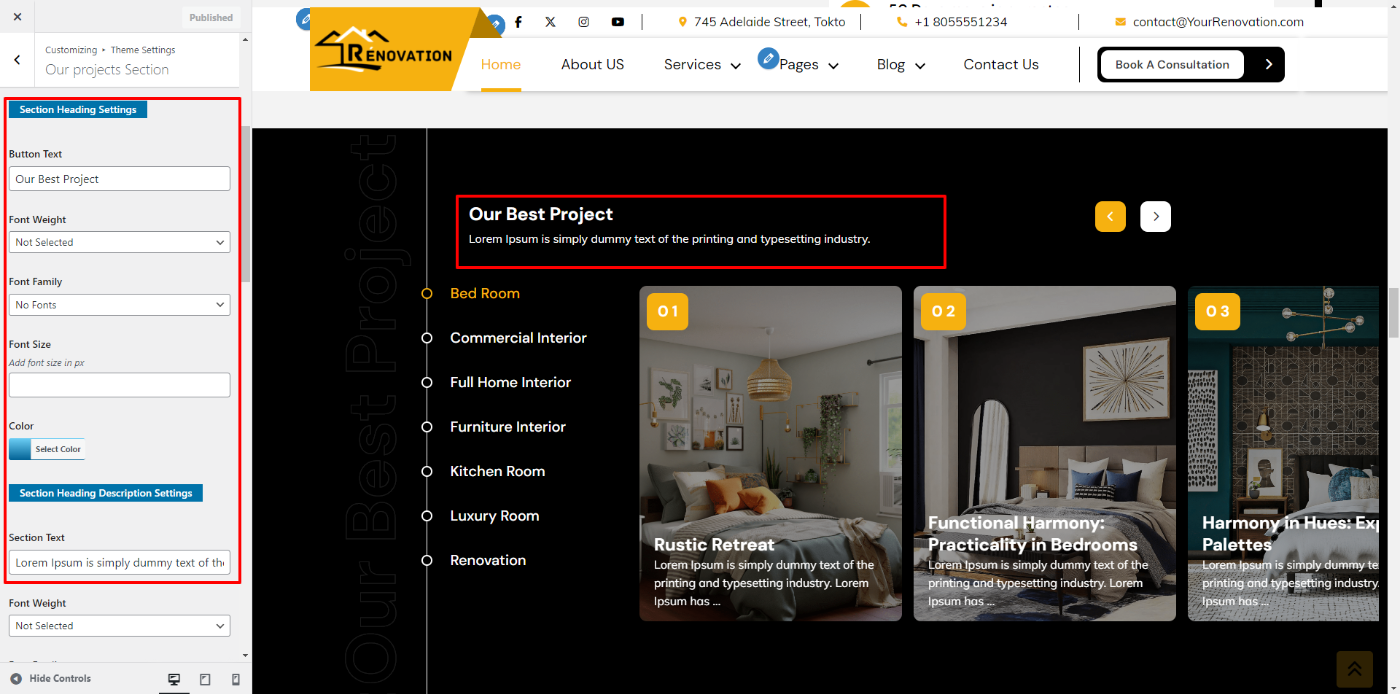
Task: Switch to mobile preview mode
Action: pos(236,679)
